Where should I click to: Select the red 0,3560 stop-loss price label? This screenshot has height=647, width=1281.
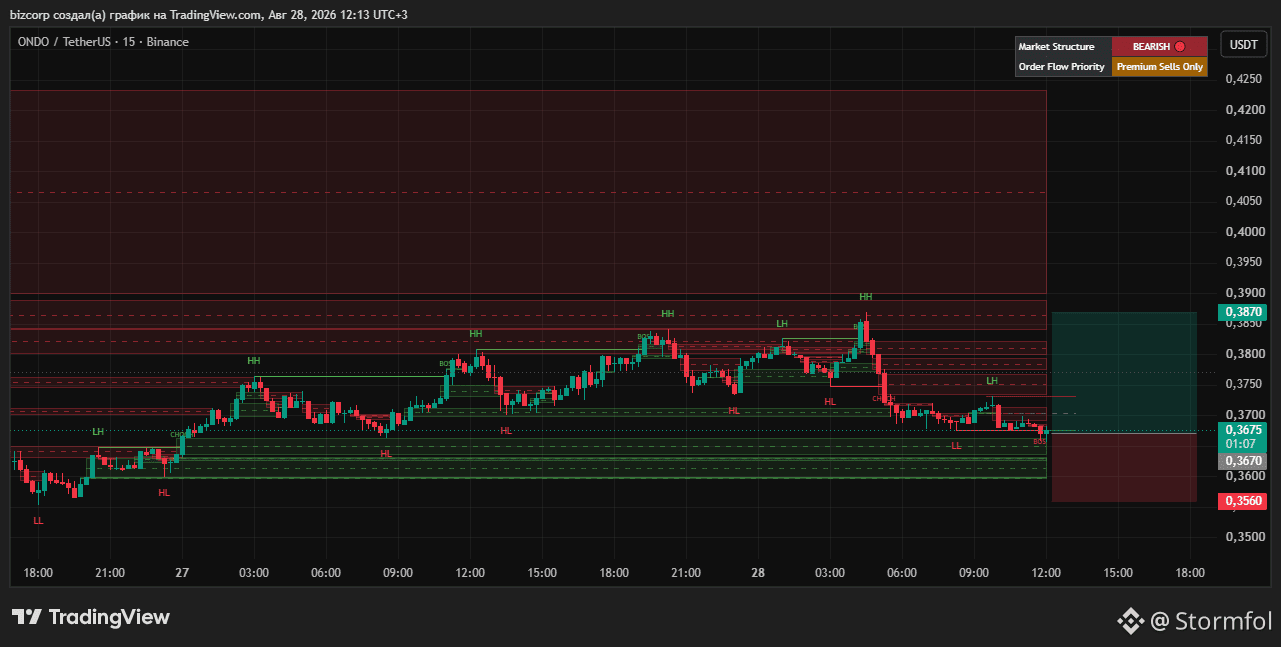point(1244,500)
